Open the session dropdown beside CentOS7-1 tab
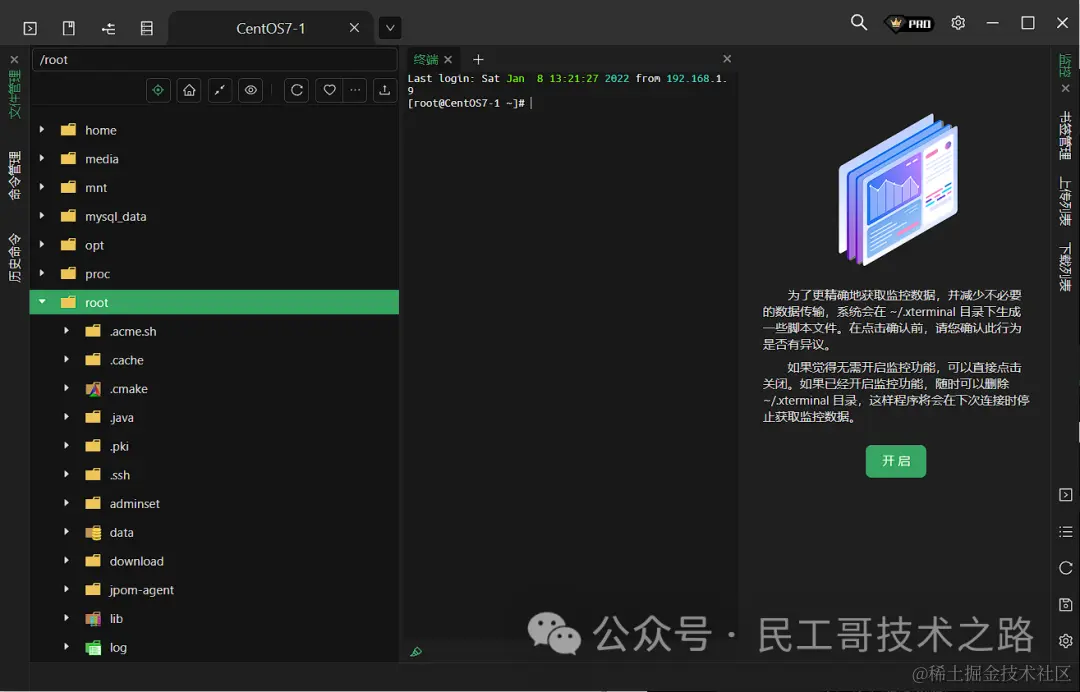The height and width of the screenshot is (692, 1080). [x=389, y=28]
